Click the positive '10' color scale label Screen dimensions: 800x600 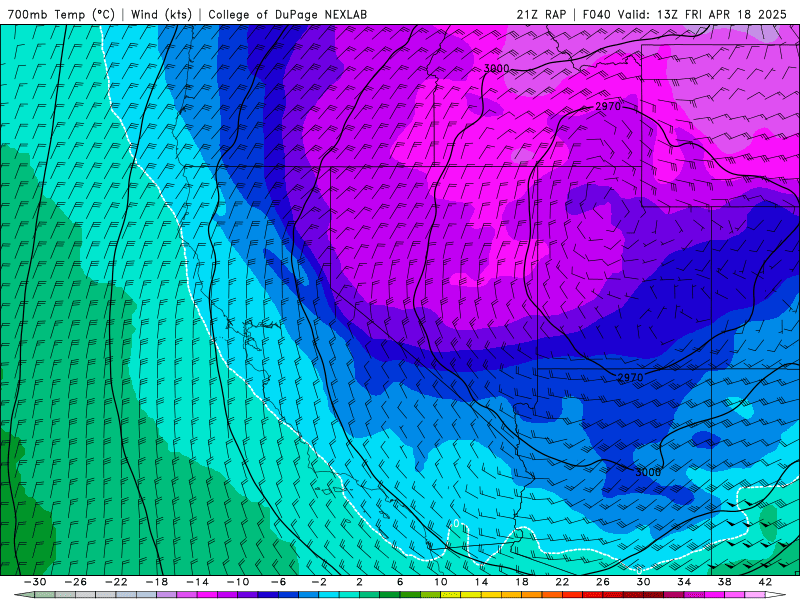point(441,582)
